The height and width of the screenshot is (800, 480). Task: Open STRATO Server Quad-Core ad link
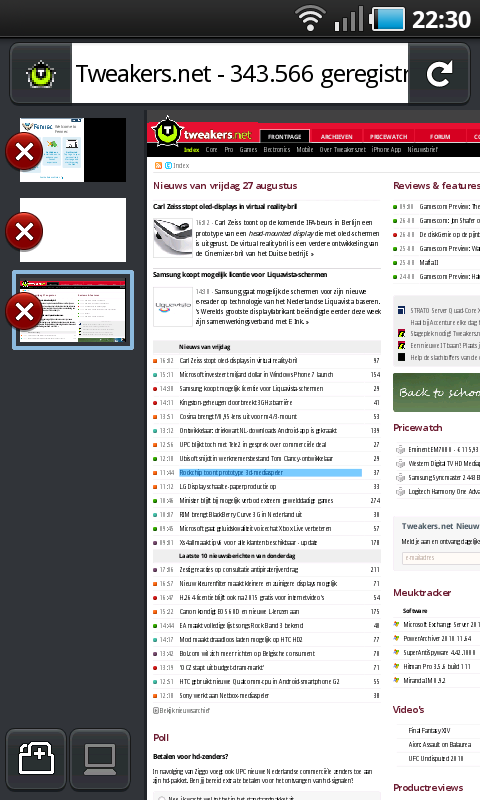(445, 310)
